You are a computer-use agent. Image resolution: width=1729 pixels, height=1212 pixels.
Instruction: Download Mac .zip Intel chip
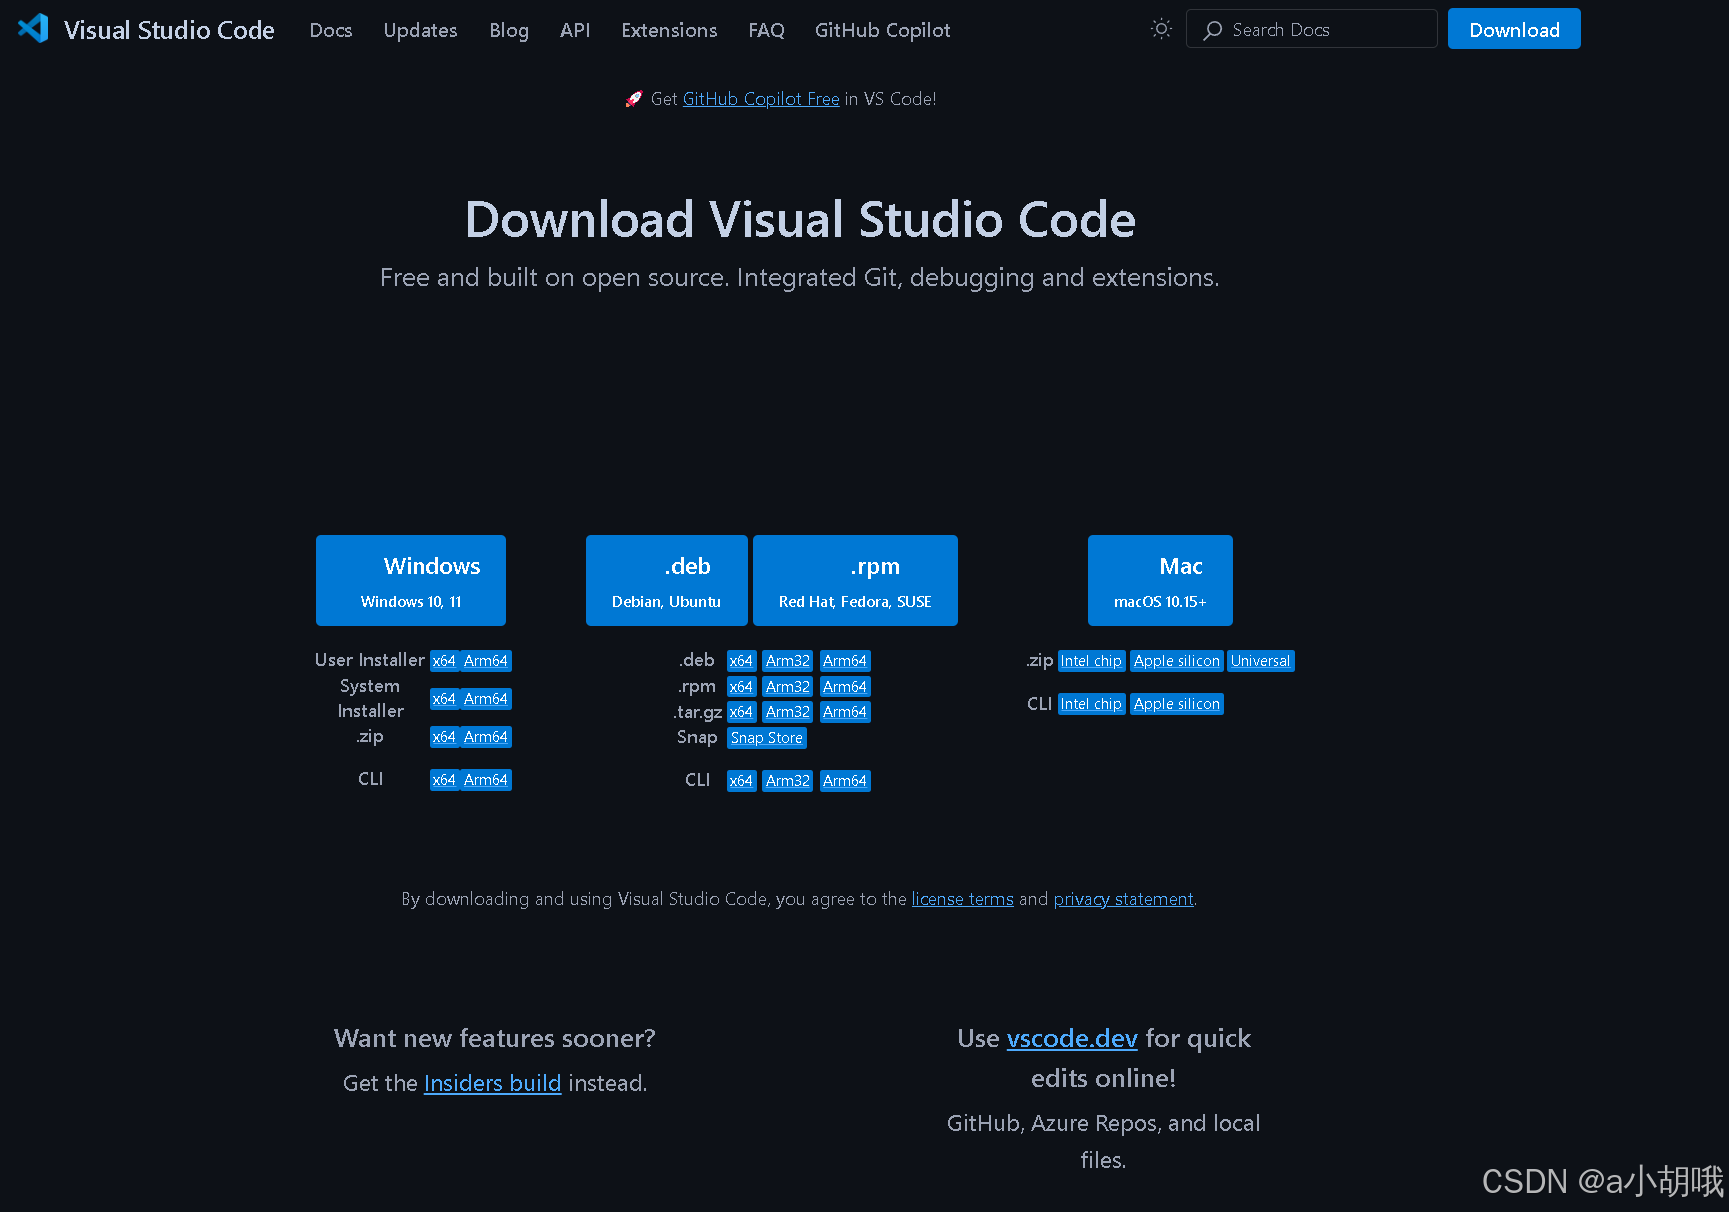[1091, 661]
